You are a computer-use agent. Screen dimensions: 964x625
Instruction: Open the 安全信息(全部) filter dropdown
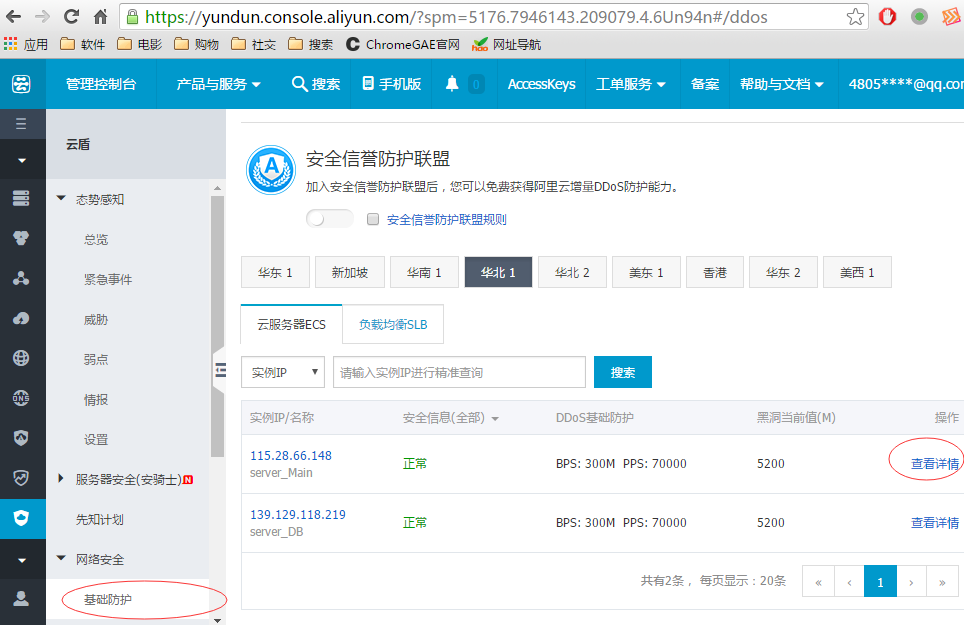click(x=451, y=418)
